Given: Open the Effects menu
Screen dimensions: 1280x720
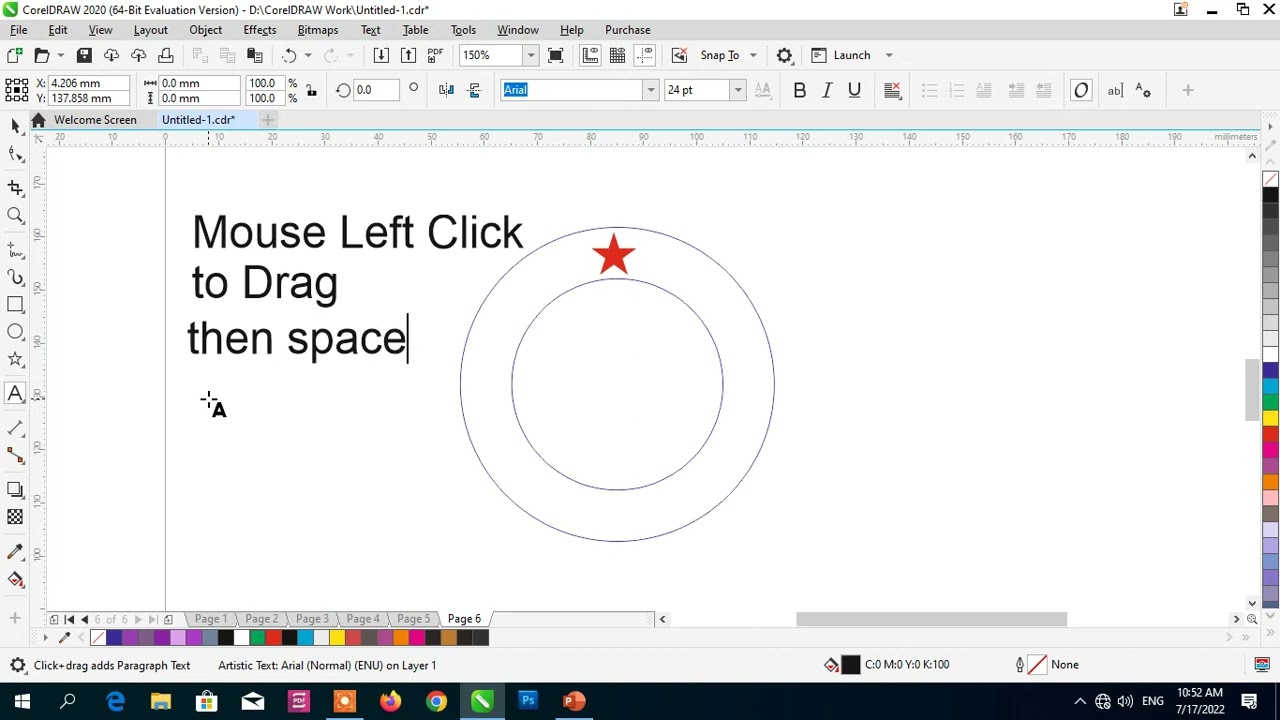Looking at the screenshot, I should click(260, 30).
